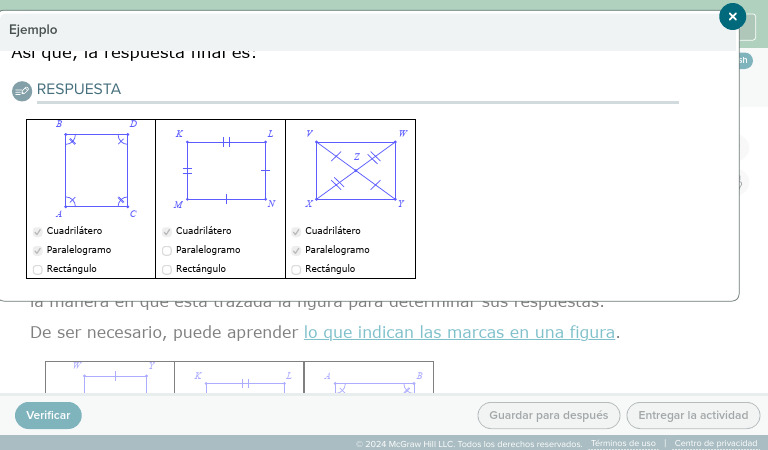The width and height of the screenshot is (768, 450).
Task: Click the McGraw Hill copyright text
Action: (x=469, y=444)
